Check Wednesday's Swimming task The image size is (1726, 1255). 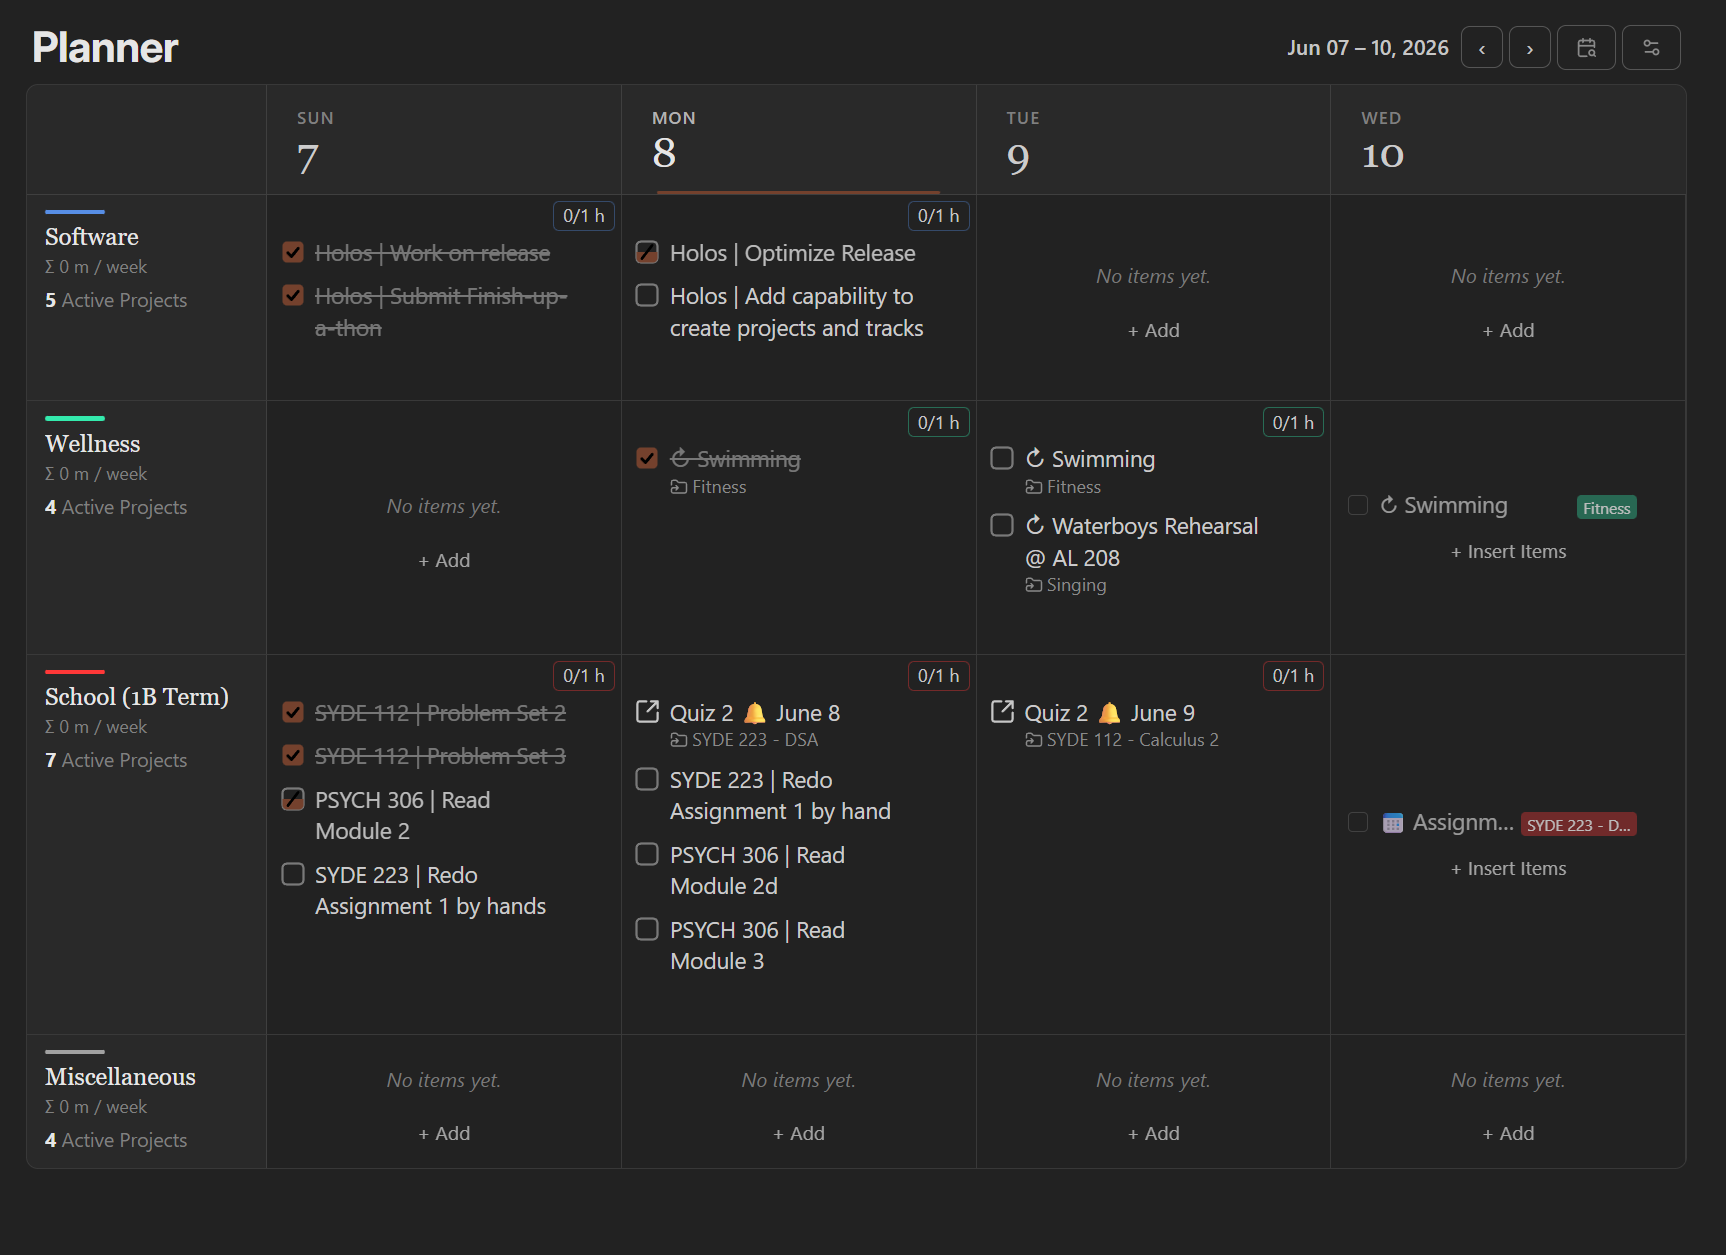pyautogui.click(x=1358, y=505)
